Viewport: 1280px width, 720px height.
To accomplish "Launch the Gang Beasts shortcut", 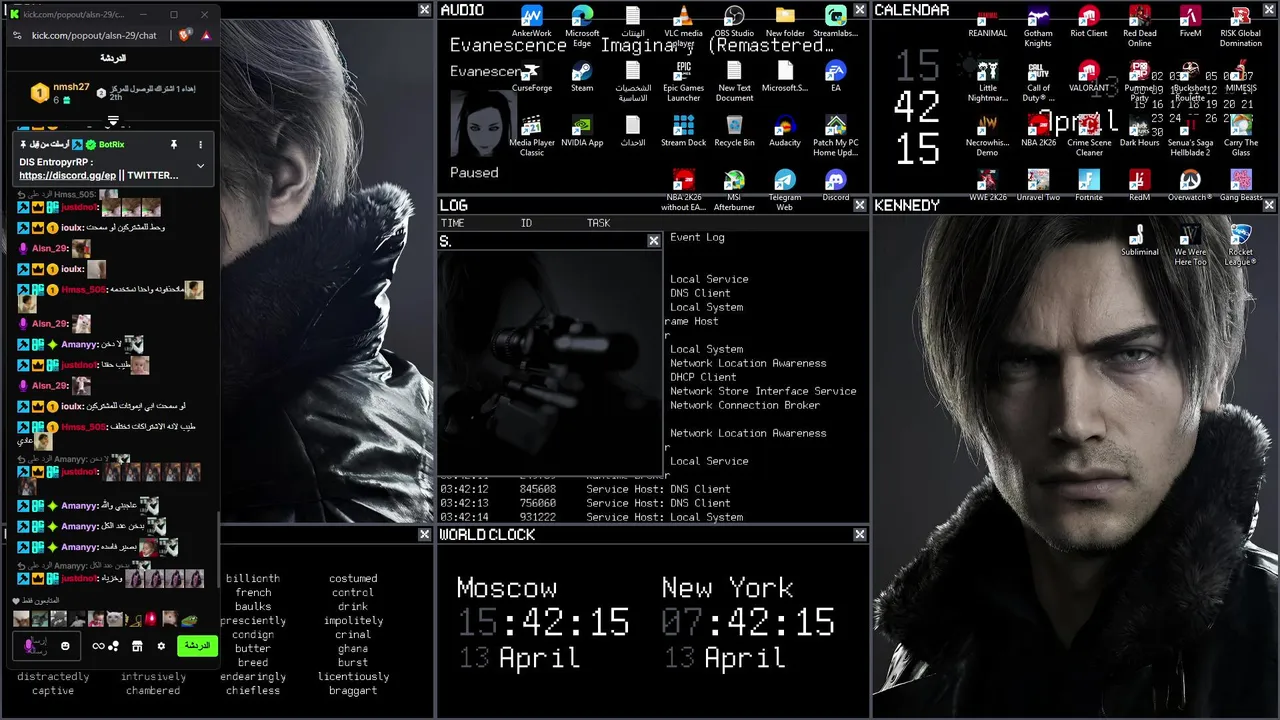I will pos(1241,186).
